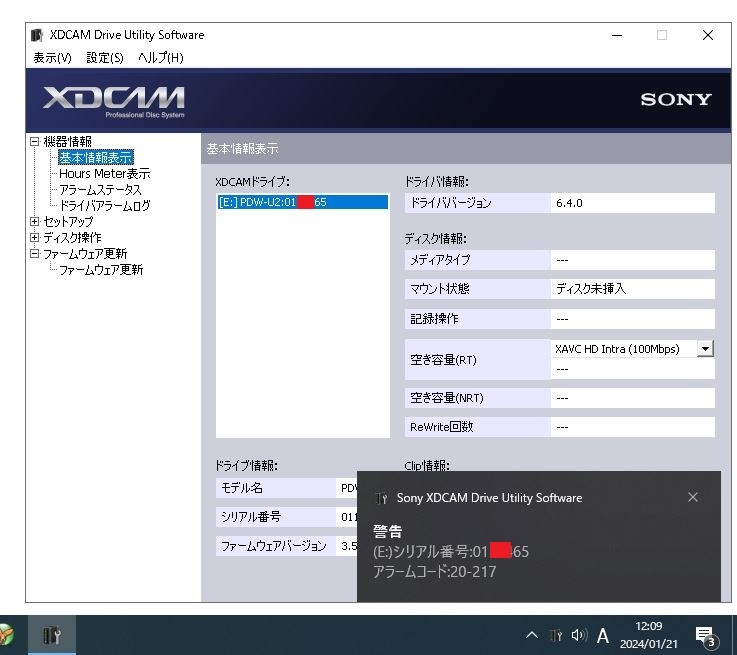Image resolution: width=737 pixels, height=655 pixels.
Task: Open the XAVC HD Intra format dropdown
Action: (705, 349)
